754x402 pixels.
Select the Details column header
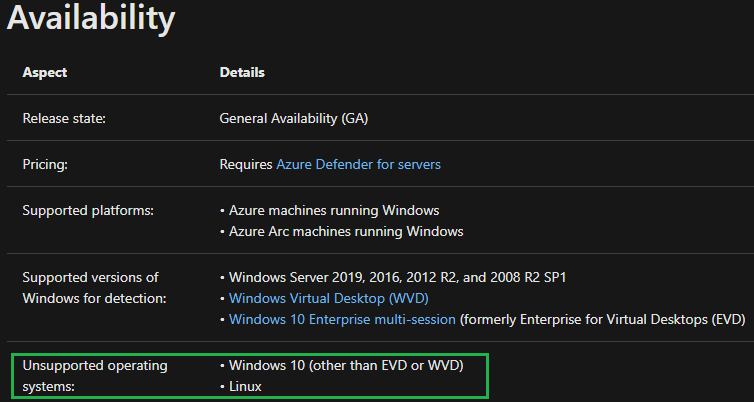click(242, 73)
